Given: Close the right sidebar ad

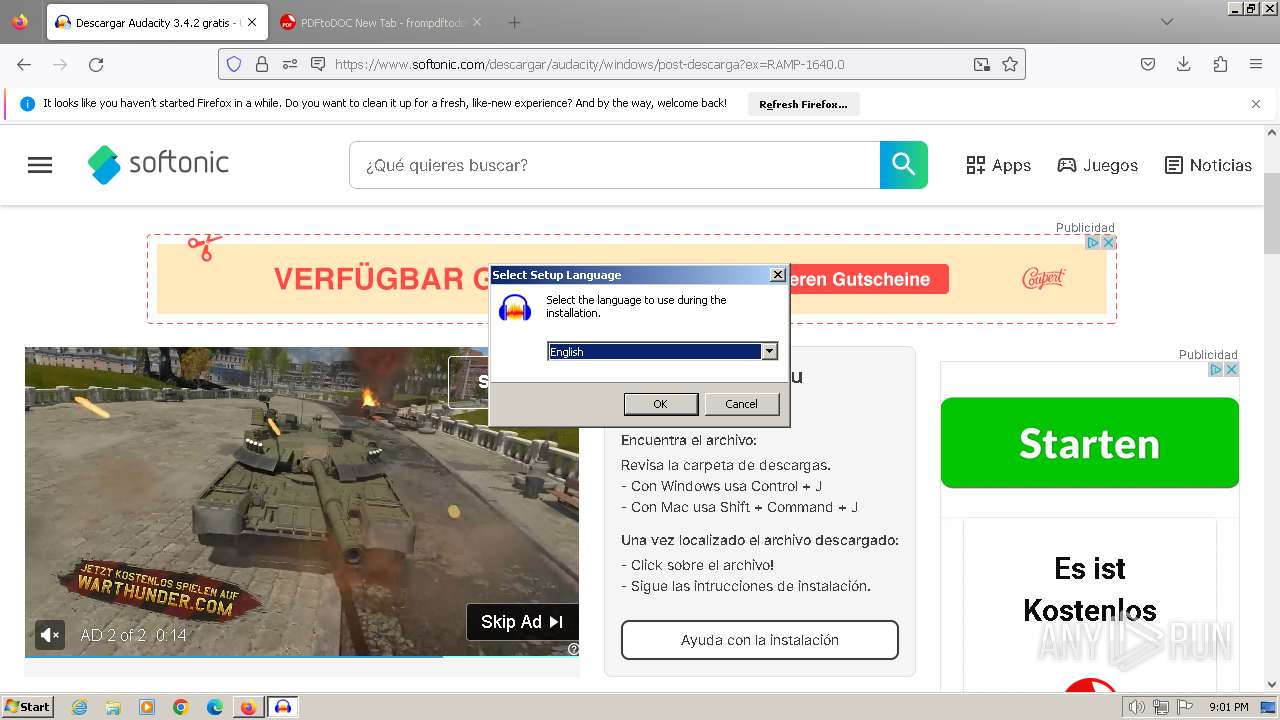Looking at the screenshot, I should click(x=1231, y=369).
